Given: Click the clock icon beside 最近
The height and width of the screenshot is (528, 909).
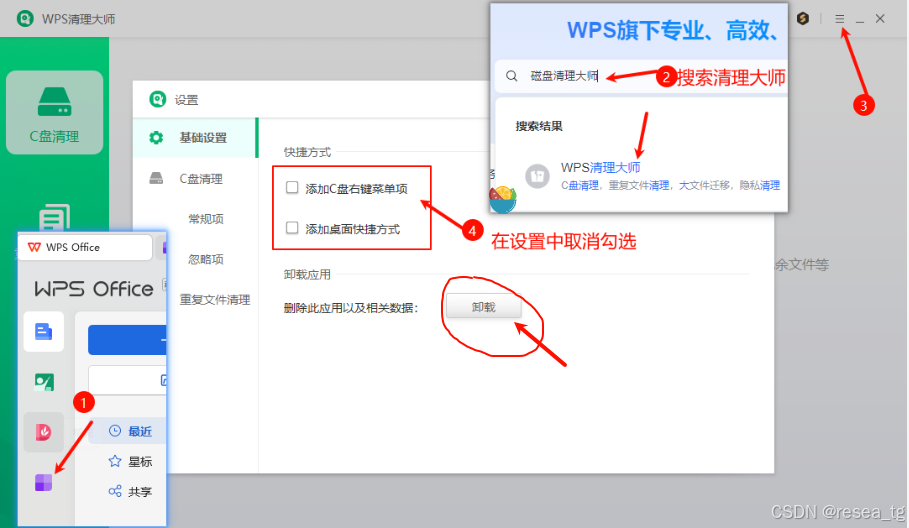Looking at the screenshot, I should pos(115,431).
